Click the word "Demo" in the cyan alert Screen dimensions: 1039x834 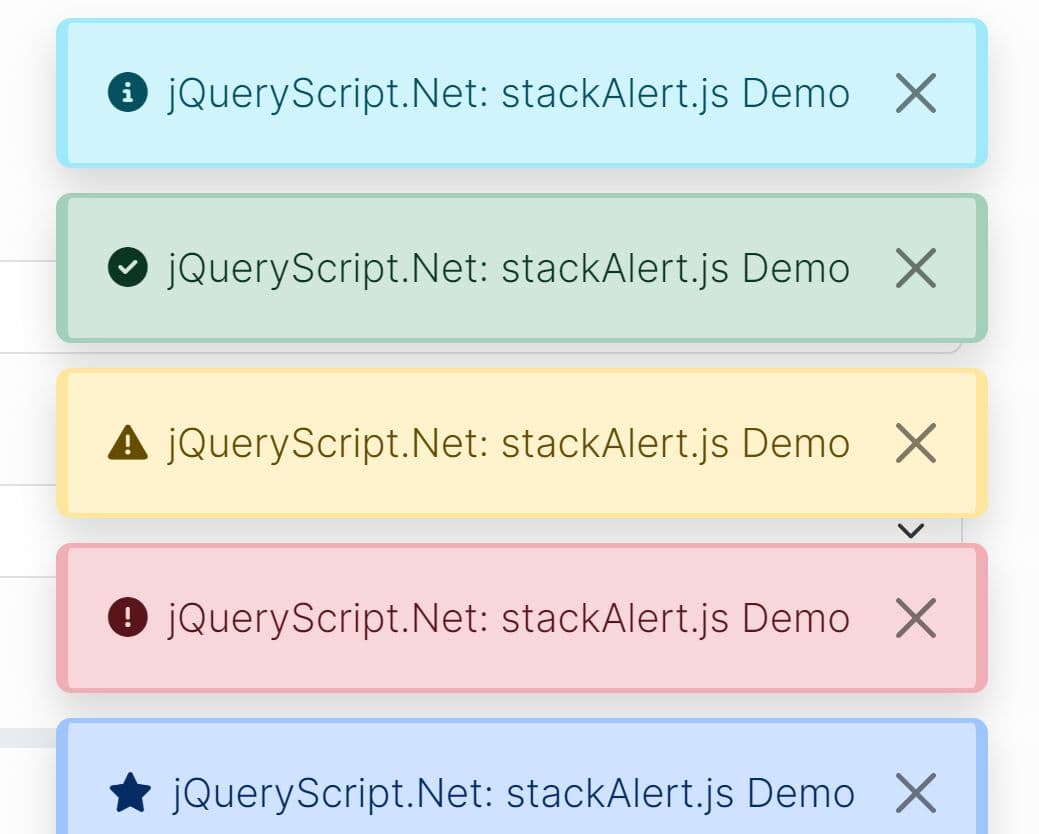(x=796, y=94)
